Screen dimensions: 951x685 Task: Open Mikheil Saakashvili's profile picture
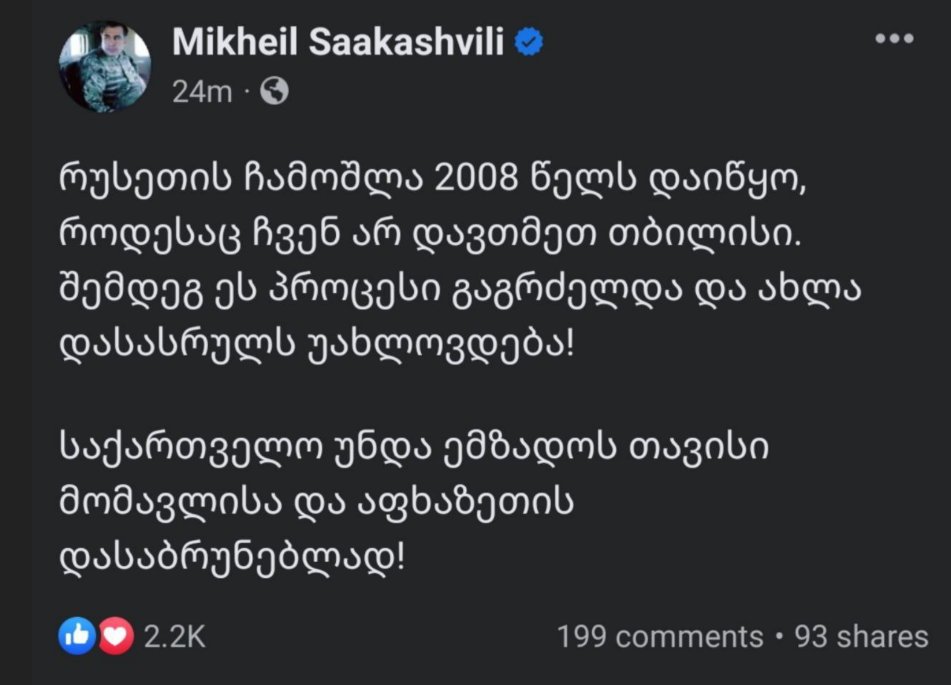104,65
